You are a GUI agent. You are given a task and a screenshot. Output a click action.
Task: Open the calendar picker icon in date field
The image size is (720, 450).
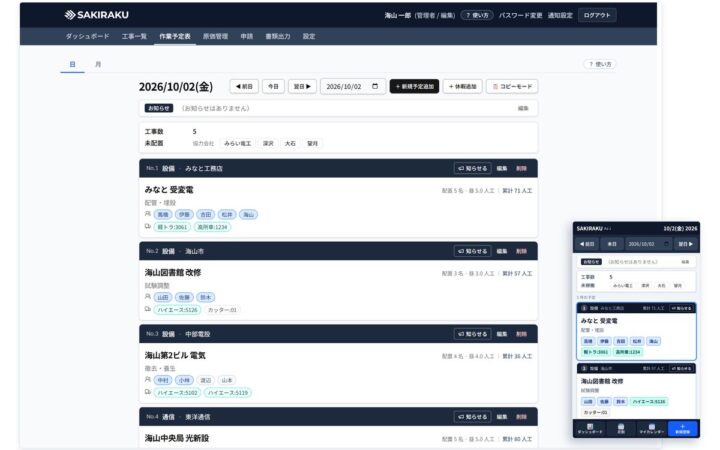(375, 86)
